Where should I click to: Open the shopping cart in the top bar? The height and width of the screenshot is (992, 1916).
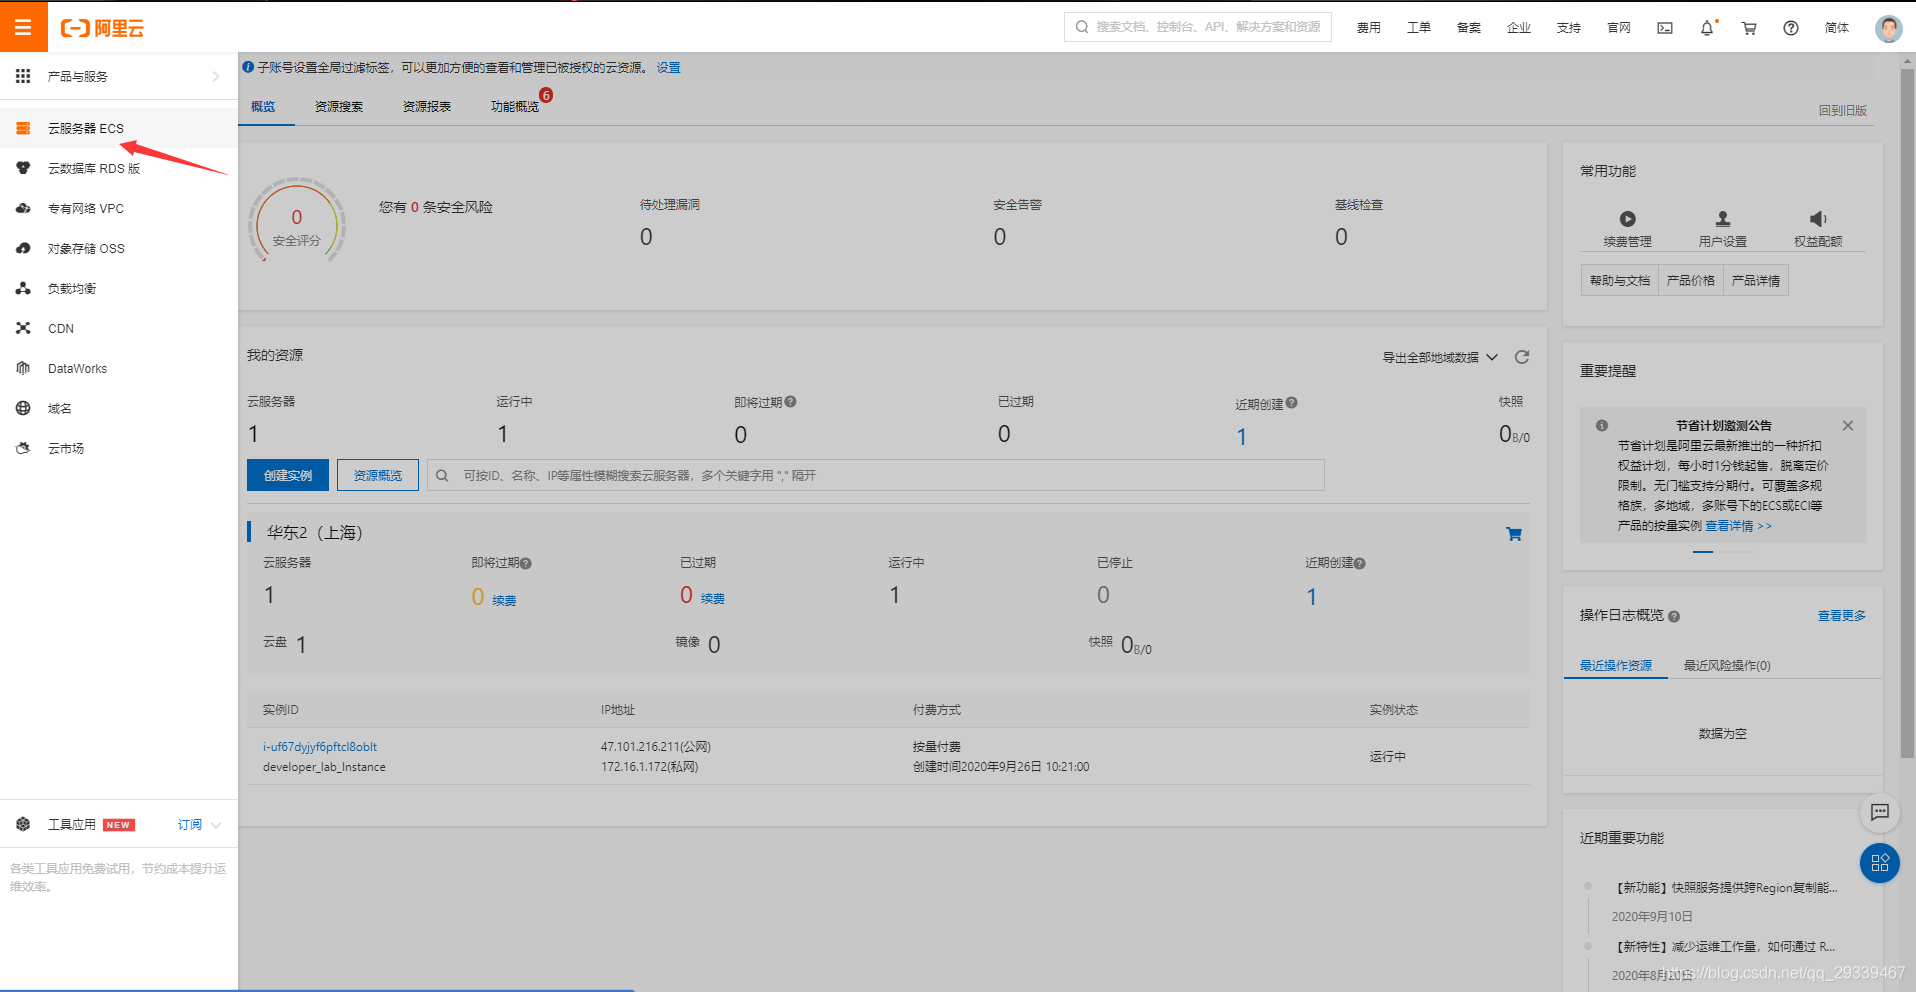pos(1749,28)
